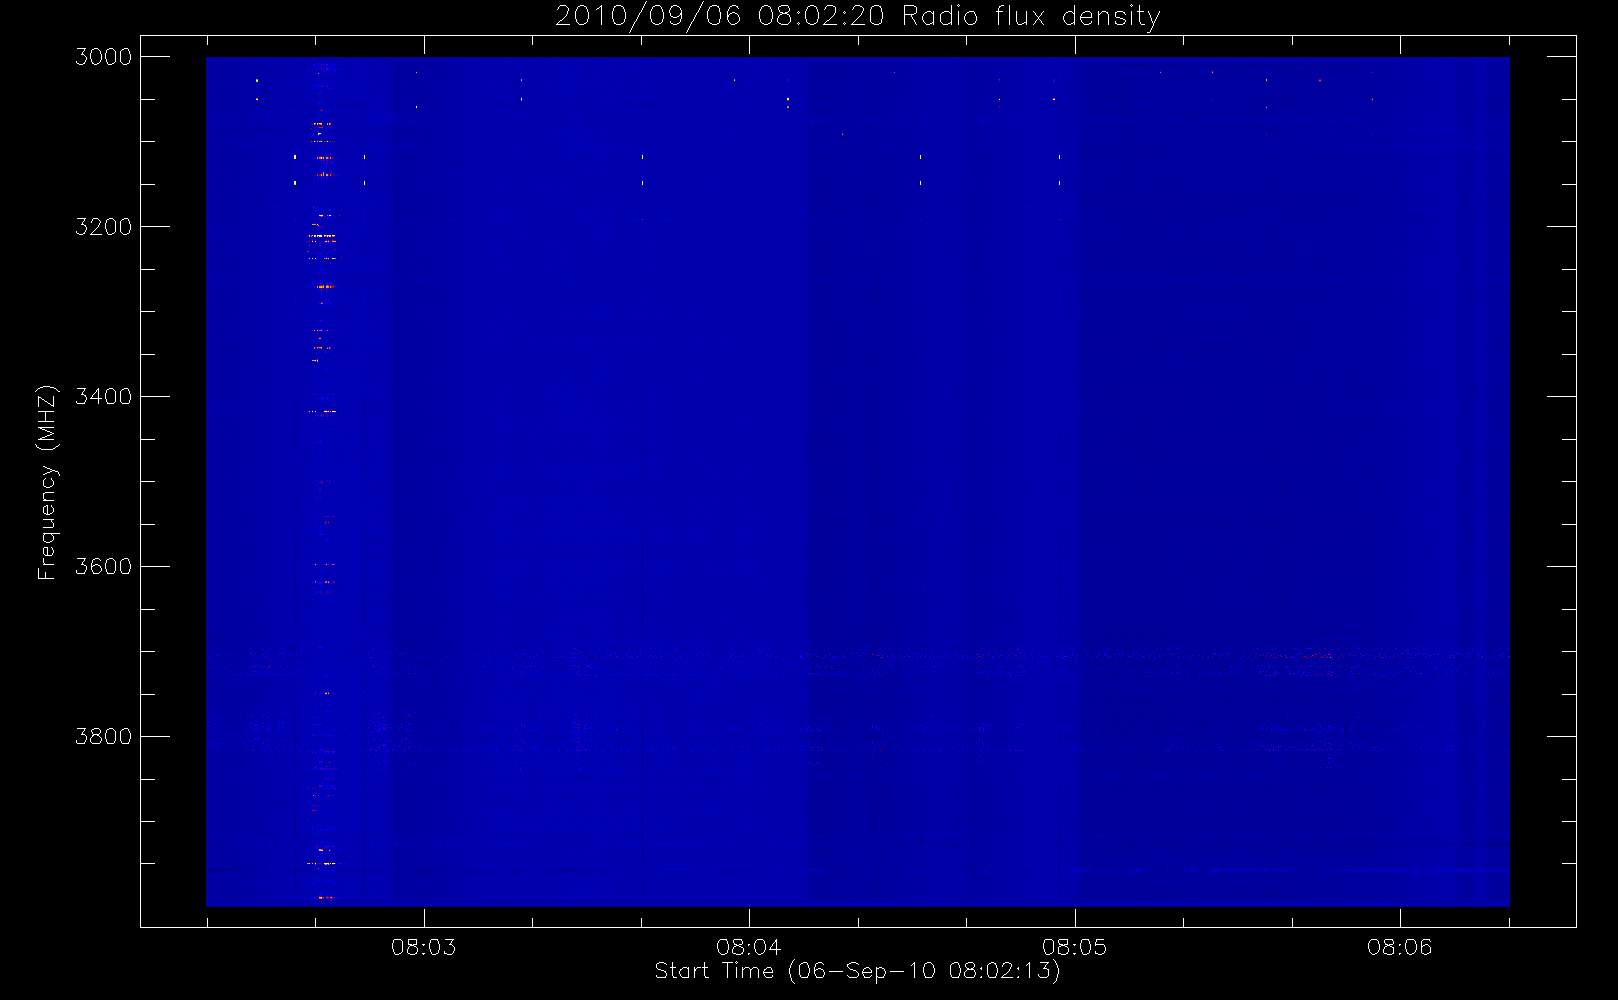Select the 3600 frequency axis label

(x=104, y=567)
